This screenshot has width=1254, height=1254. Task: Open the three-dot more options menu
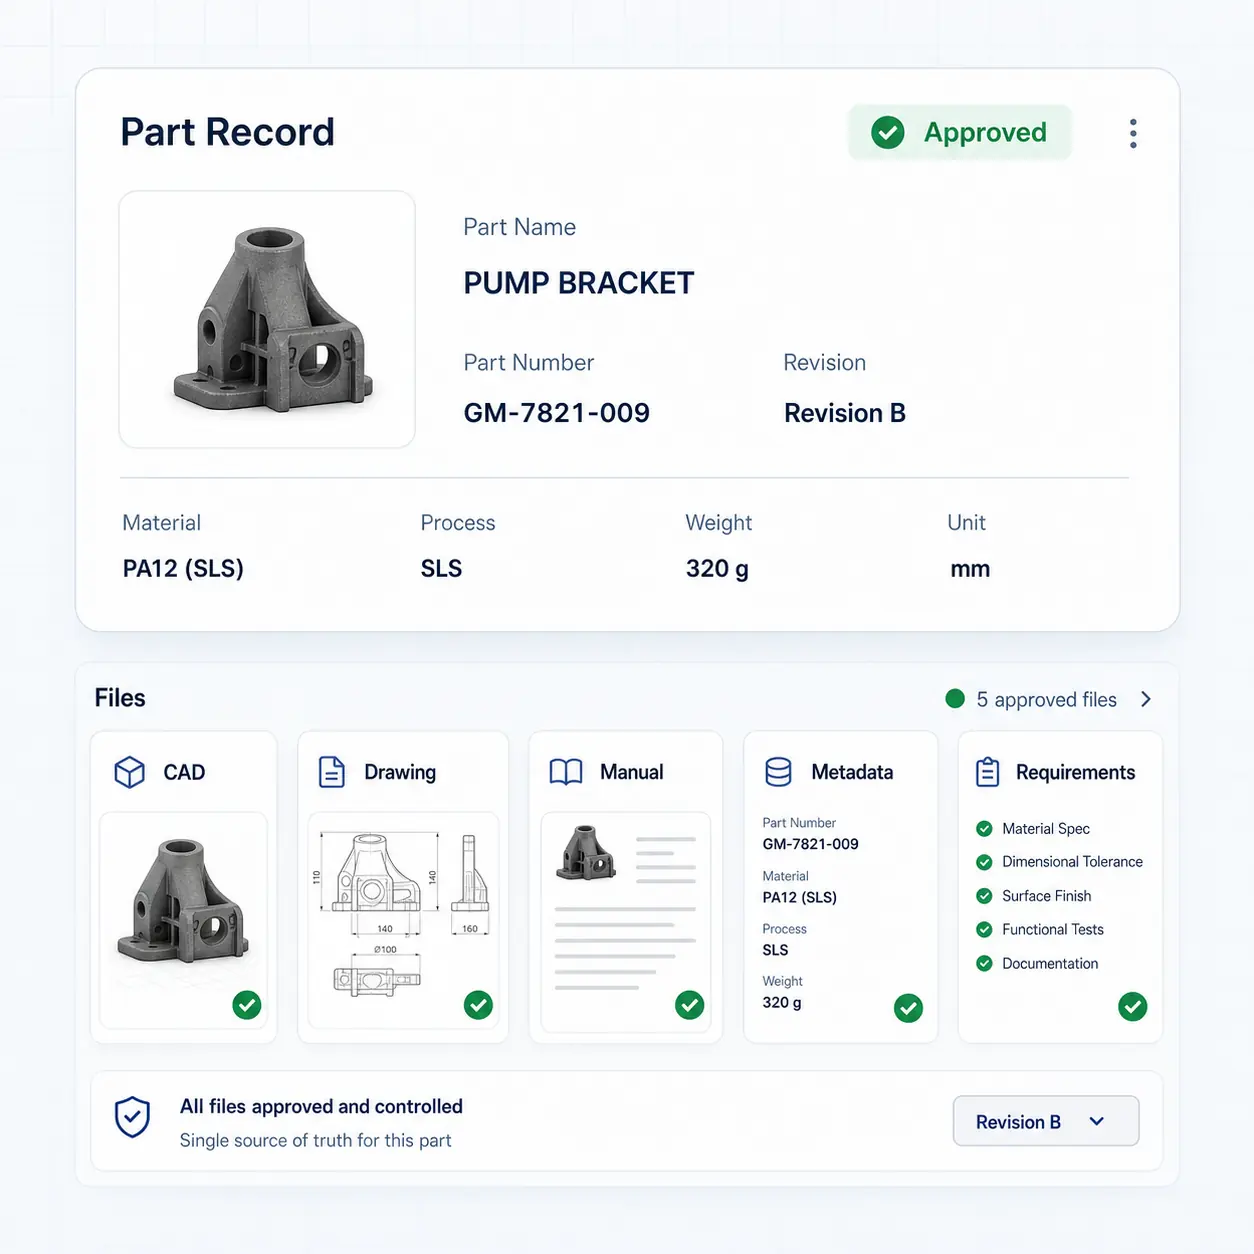[x=1133, y=133]
